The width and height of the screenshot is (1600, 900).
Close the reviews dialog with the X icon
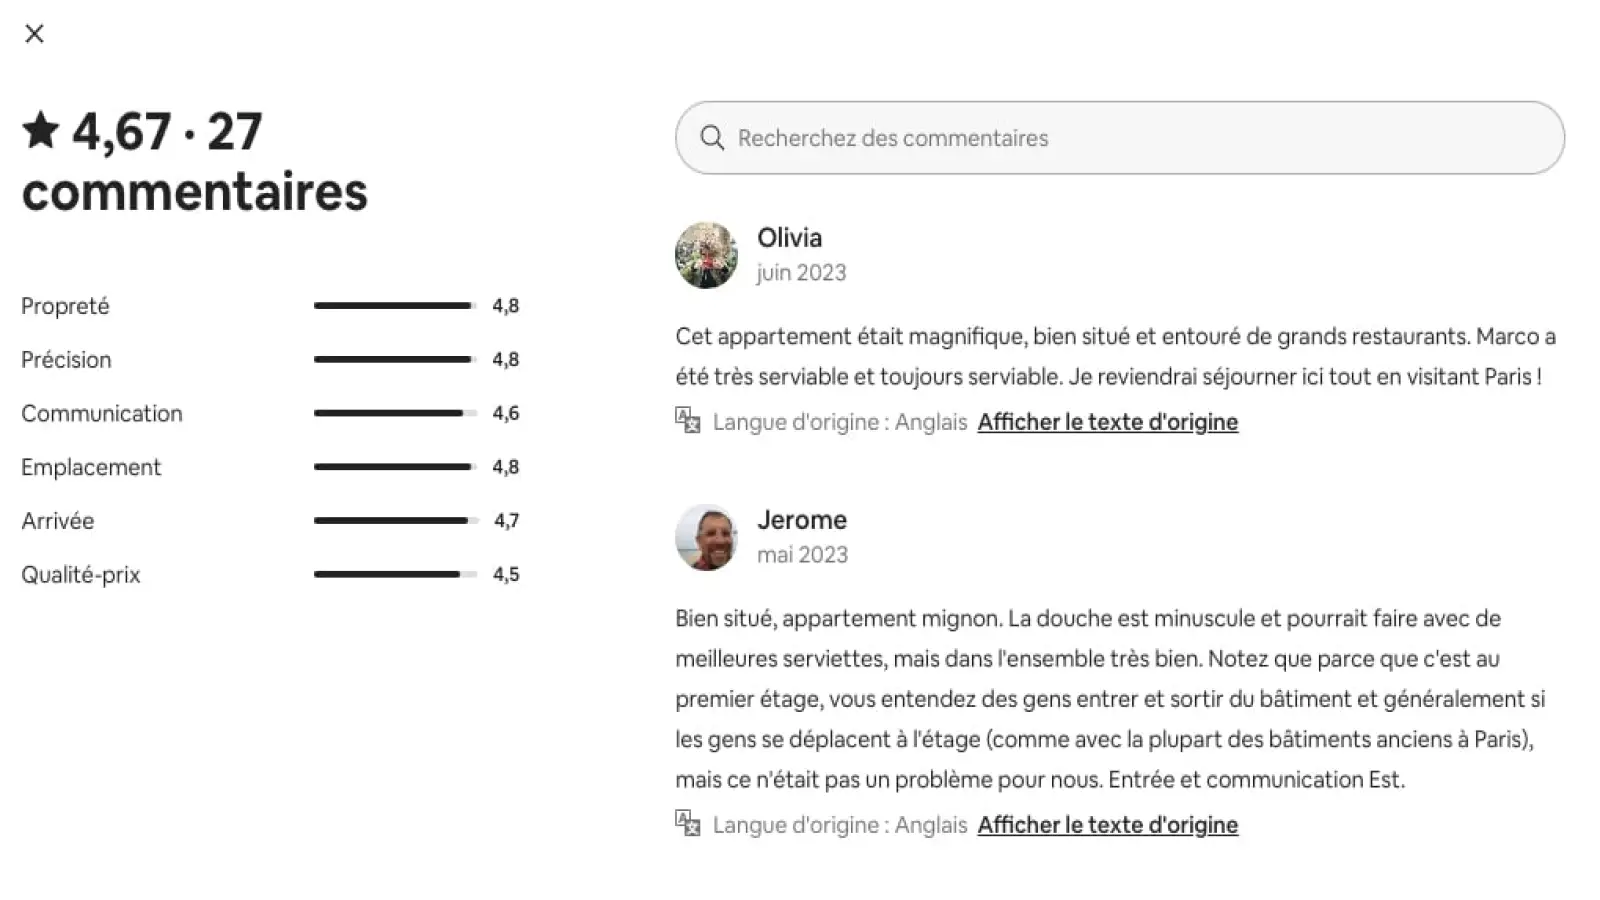click(34, 34)
